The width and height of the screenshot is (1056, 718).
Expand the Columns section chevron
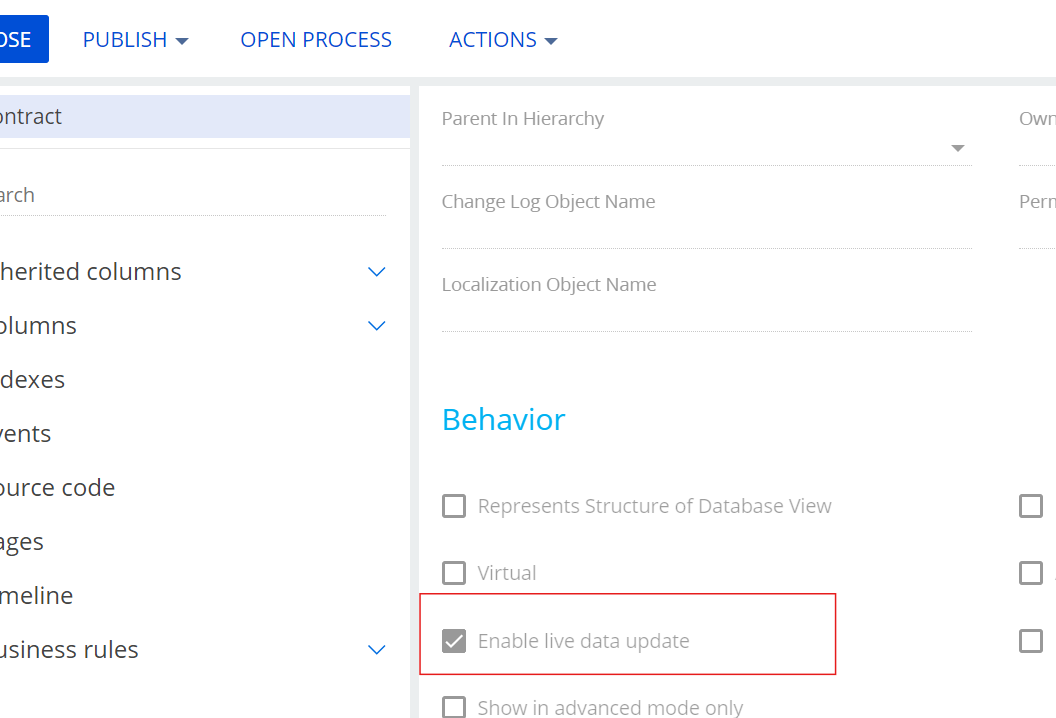point(377,326)
